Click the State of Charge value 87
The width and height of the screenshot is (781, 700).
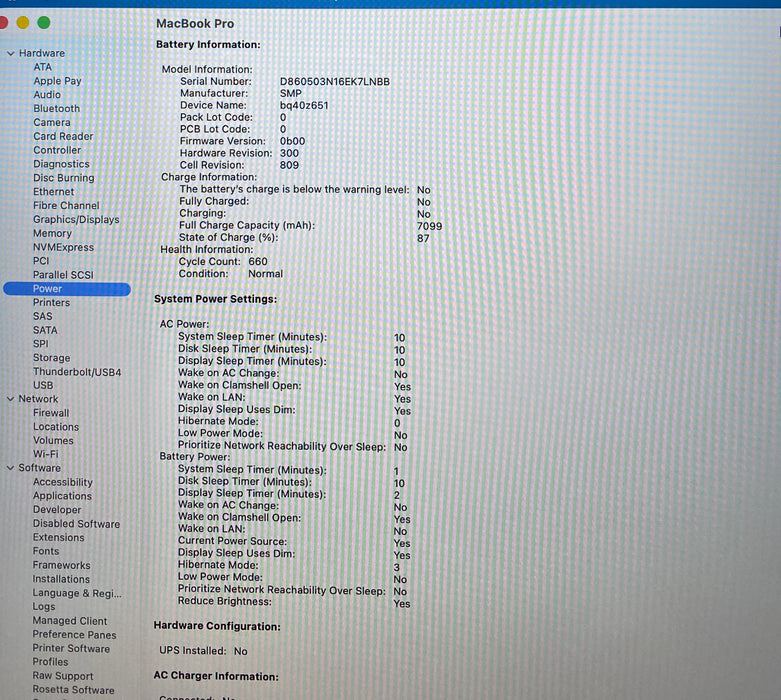pyautogui.click(x=423, y=238)
